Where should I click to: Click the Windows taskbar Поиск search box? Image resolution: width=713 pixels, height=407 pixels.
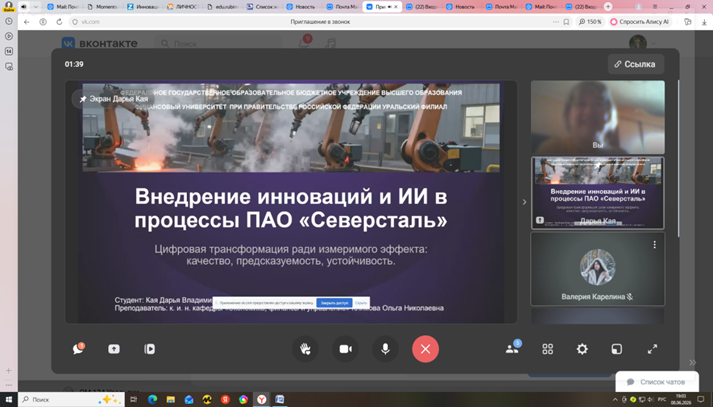71,399
